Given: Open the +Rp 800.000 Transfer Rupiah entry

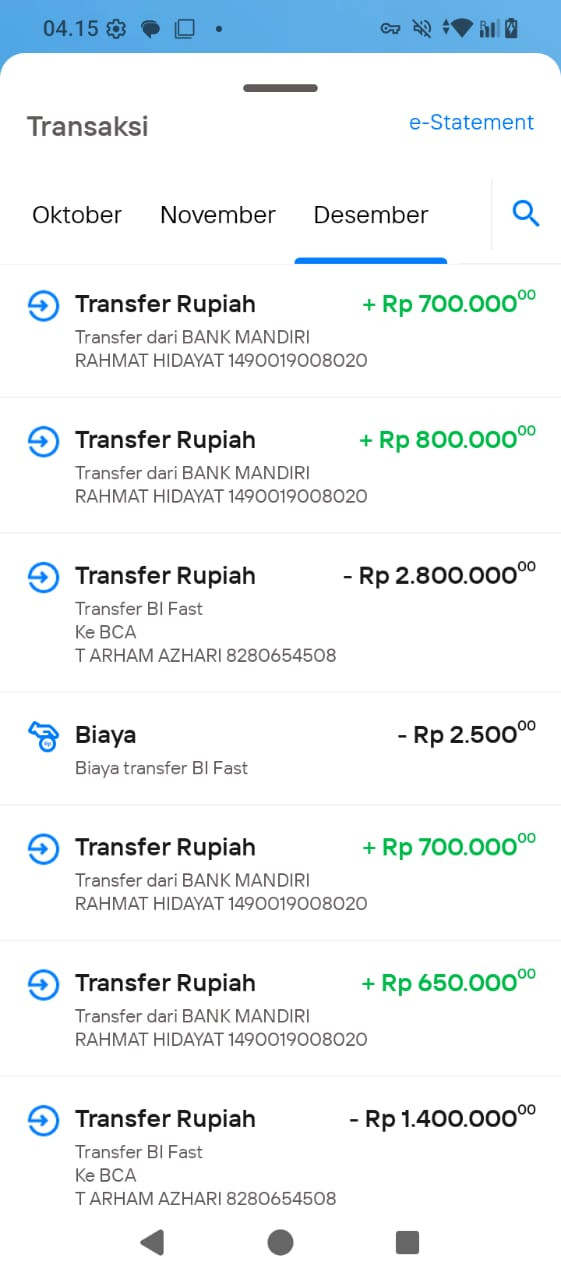Looking at the screenshot, I should [280, 465].
